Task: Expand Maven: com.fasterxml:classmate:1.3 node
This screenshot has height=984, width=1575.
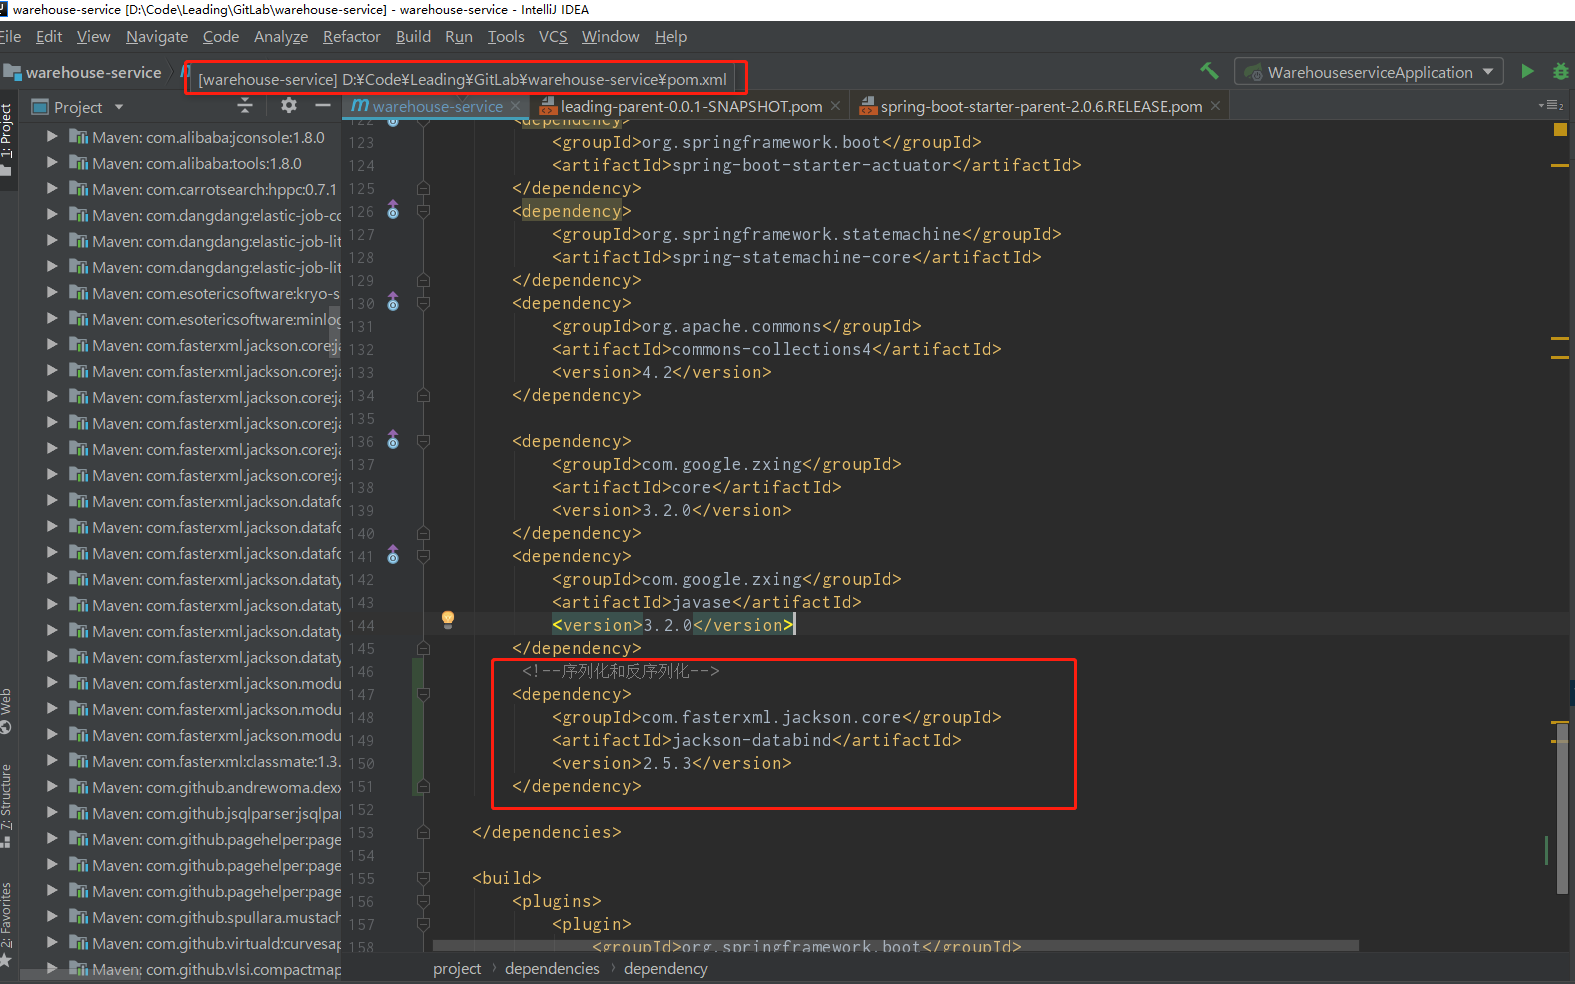Action: 52,761
